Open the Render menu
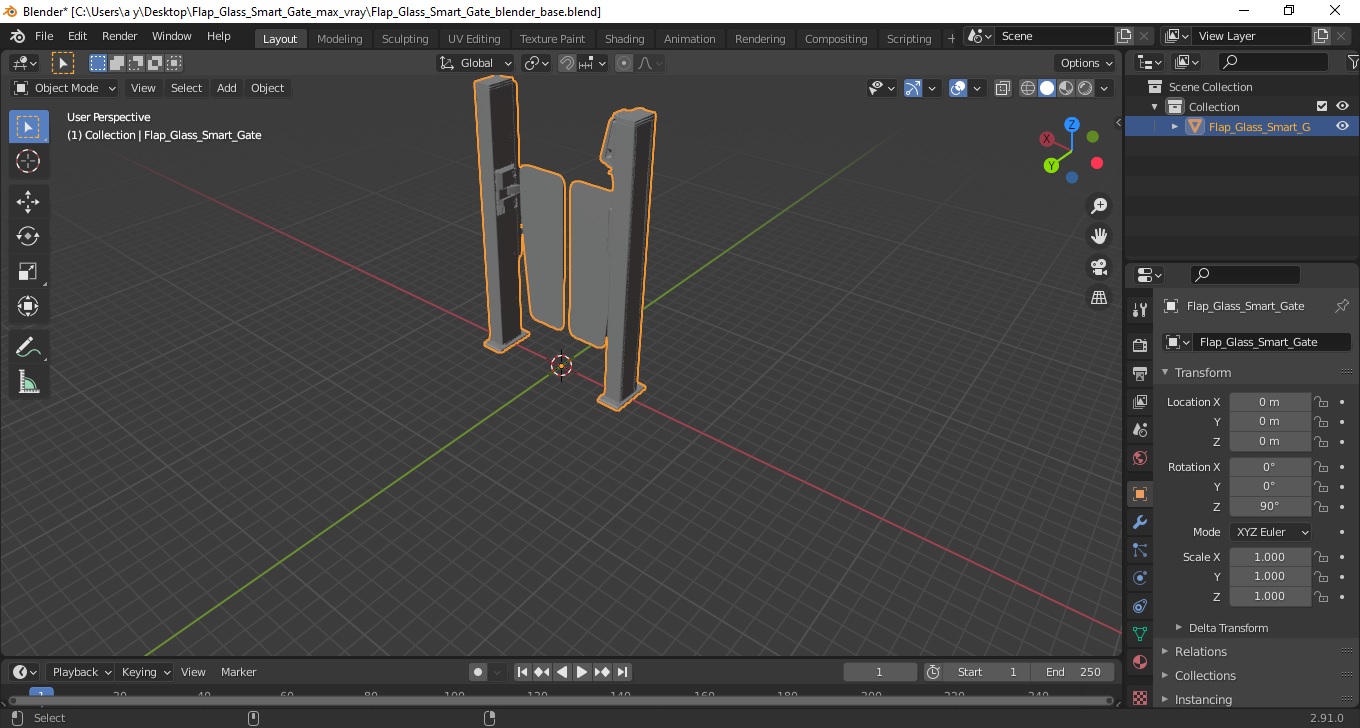The width and height of the screenshot is (1360, 728). pyautogui.click(x=119, y=36)
